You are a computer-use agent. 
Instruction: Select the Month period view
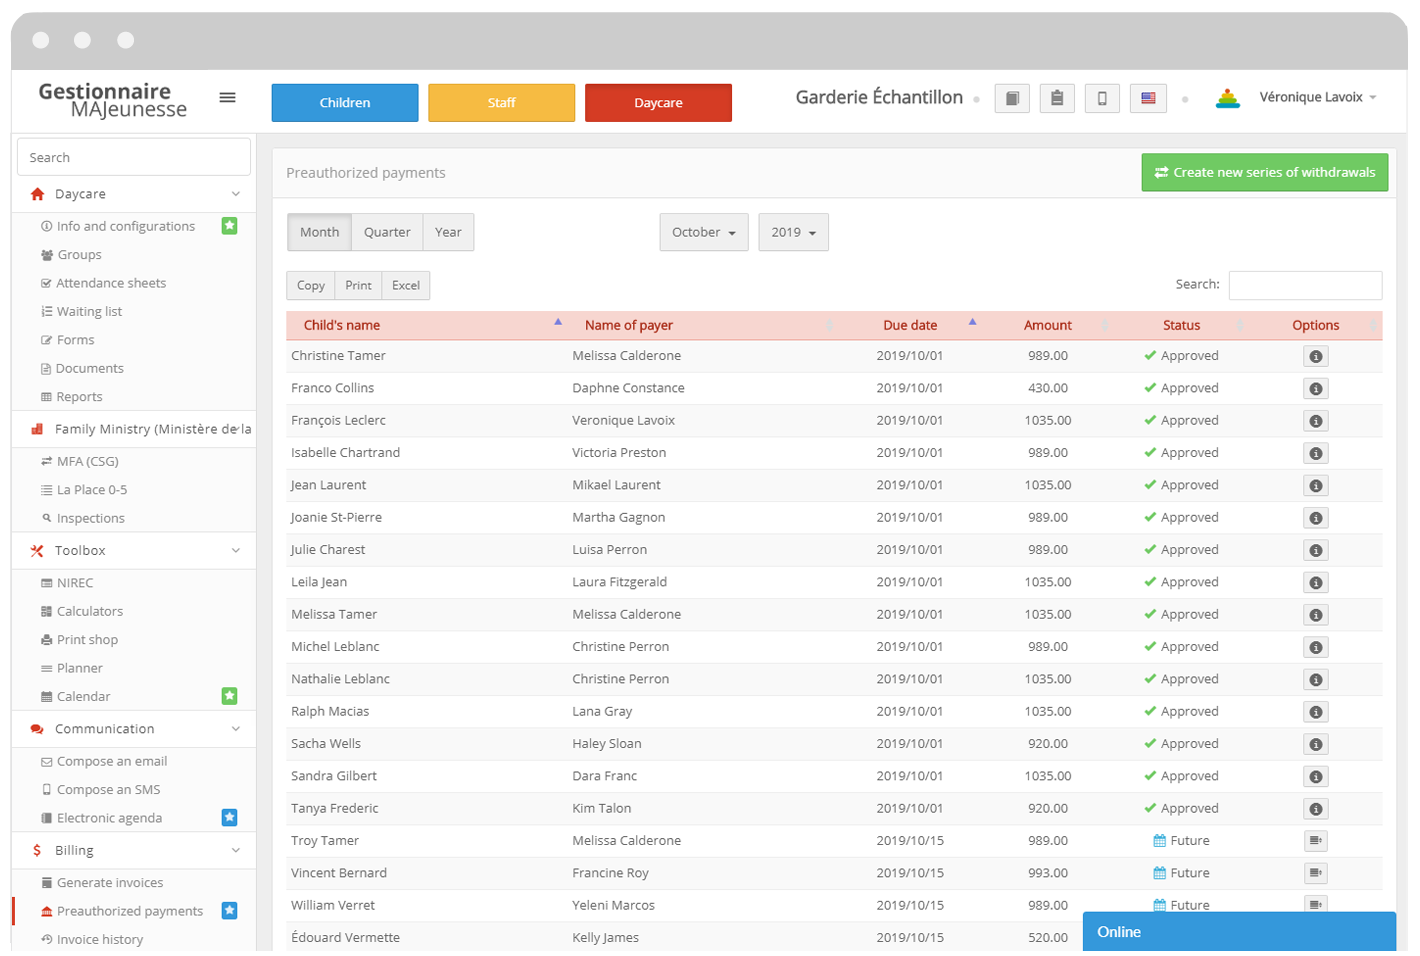(319, 232)
